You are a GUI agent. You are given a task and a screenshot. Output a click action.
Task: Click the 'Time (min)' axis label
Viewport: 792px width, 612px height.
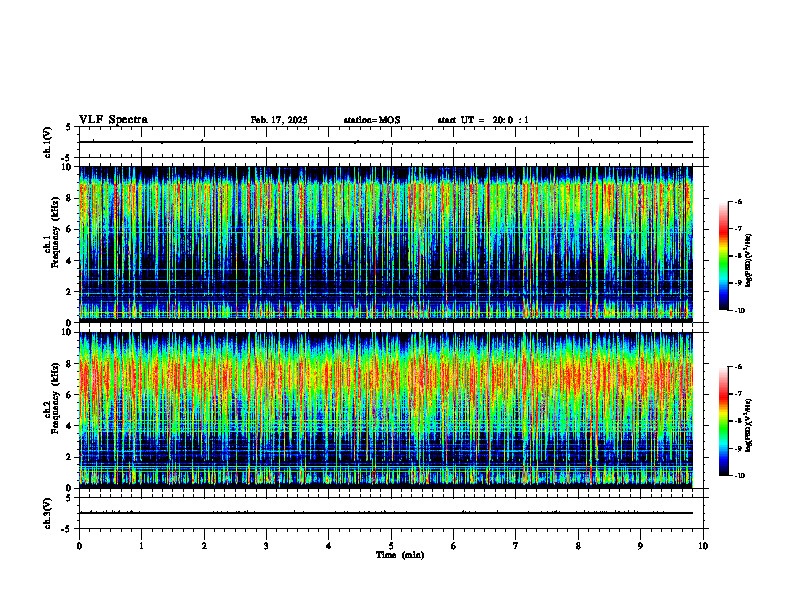pos(400,555)
